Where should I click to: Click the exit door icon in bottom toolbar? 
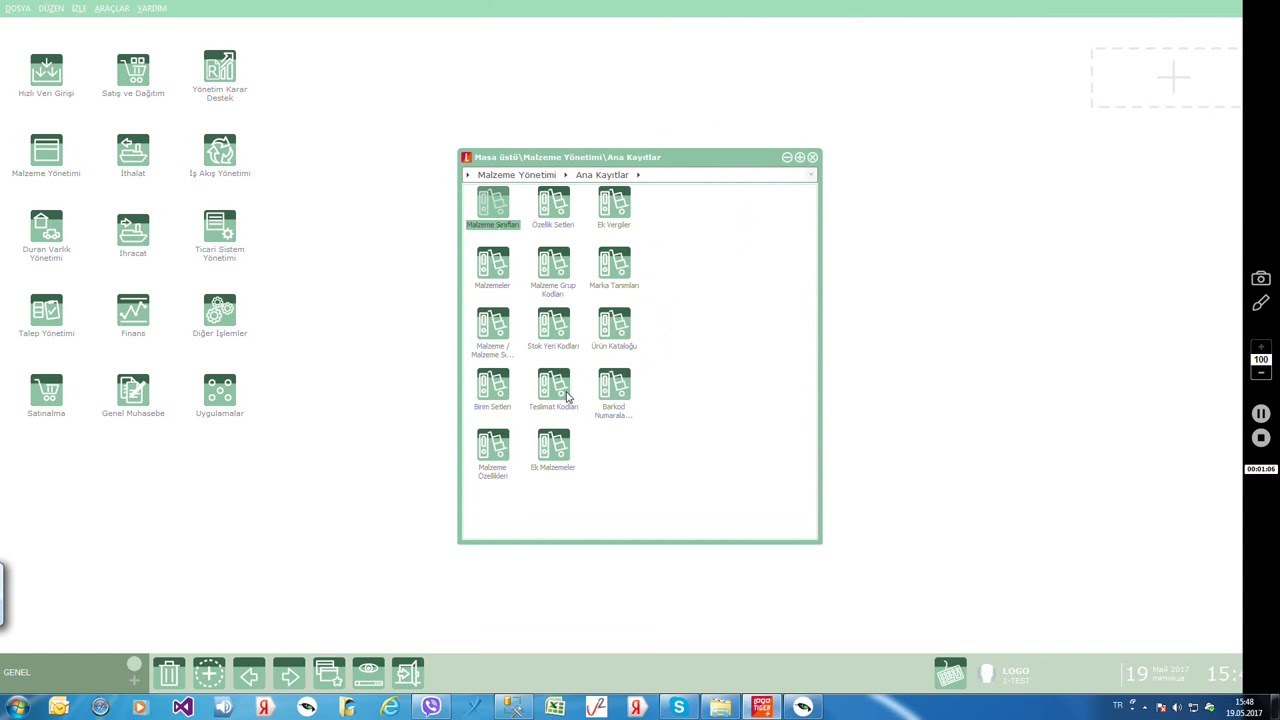coord(409,673)
